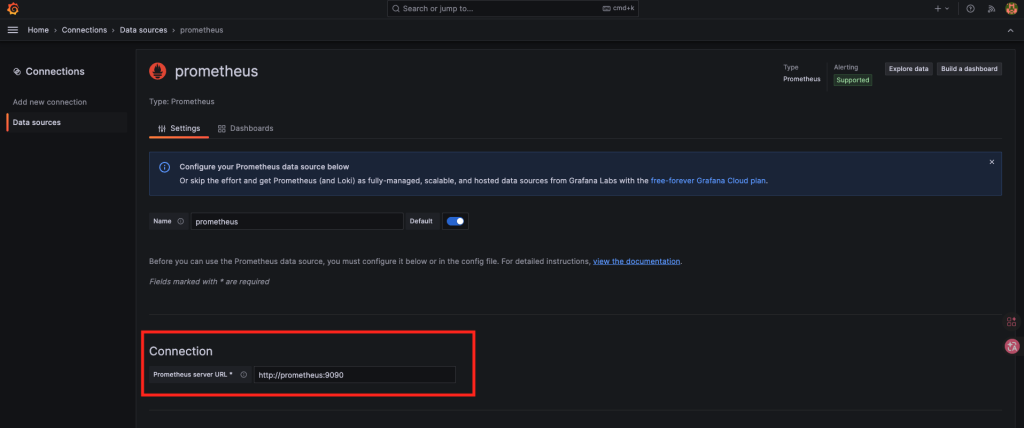Click the cmd+k shortcut hint
1024x428 pixels.
(x=618, y=8)
